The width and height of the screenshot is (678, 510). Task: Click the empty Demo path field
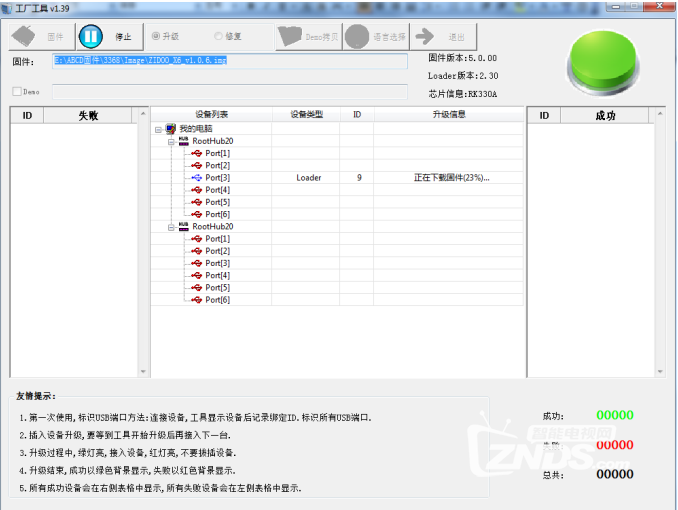(x=230, y=92)
